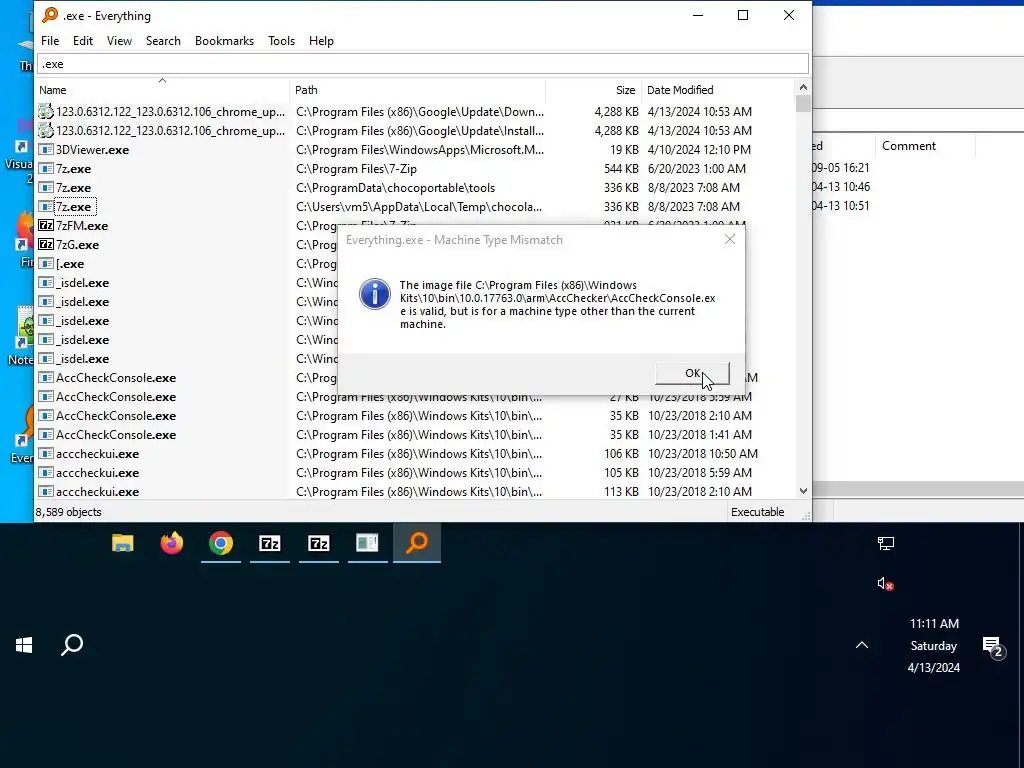
Task: Click OK in Machine Type Mismatch dialog
Action: [x=692, y=373]
